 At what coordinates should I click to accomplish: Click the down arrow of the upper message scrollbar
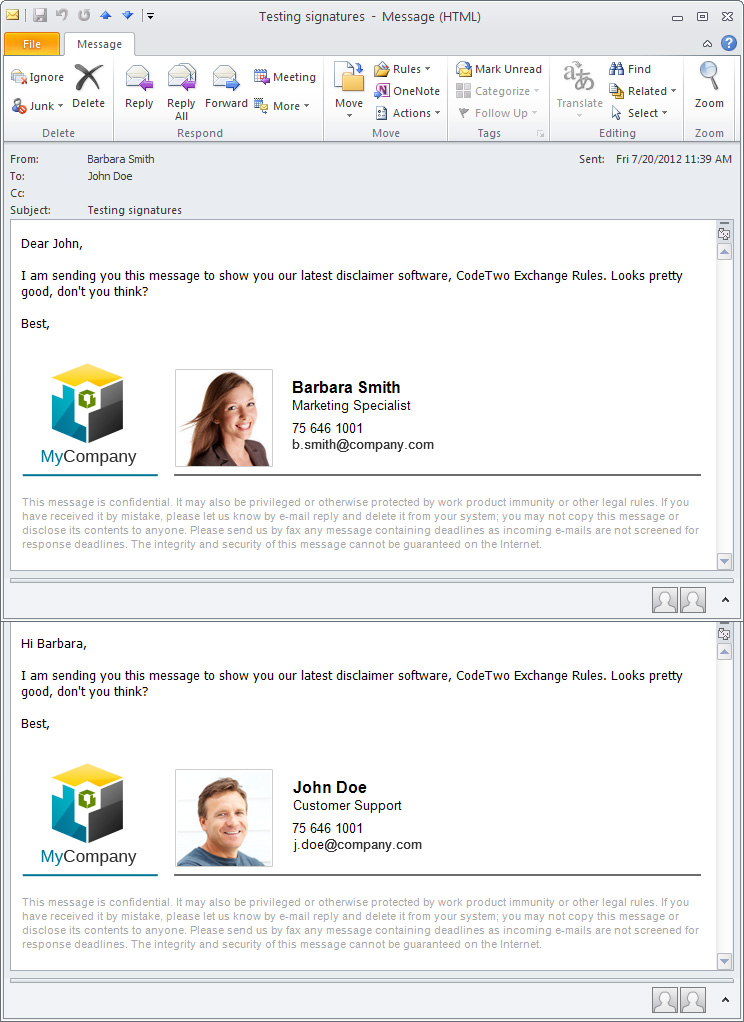[x=724, y=561]
